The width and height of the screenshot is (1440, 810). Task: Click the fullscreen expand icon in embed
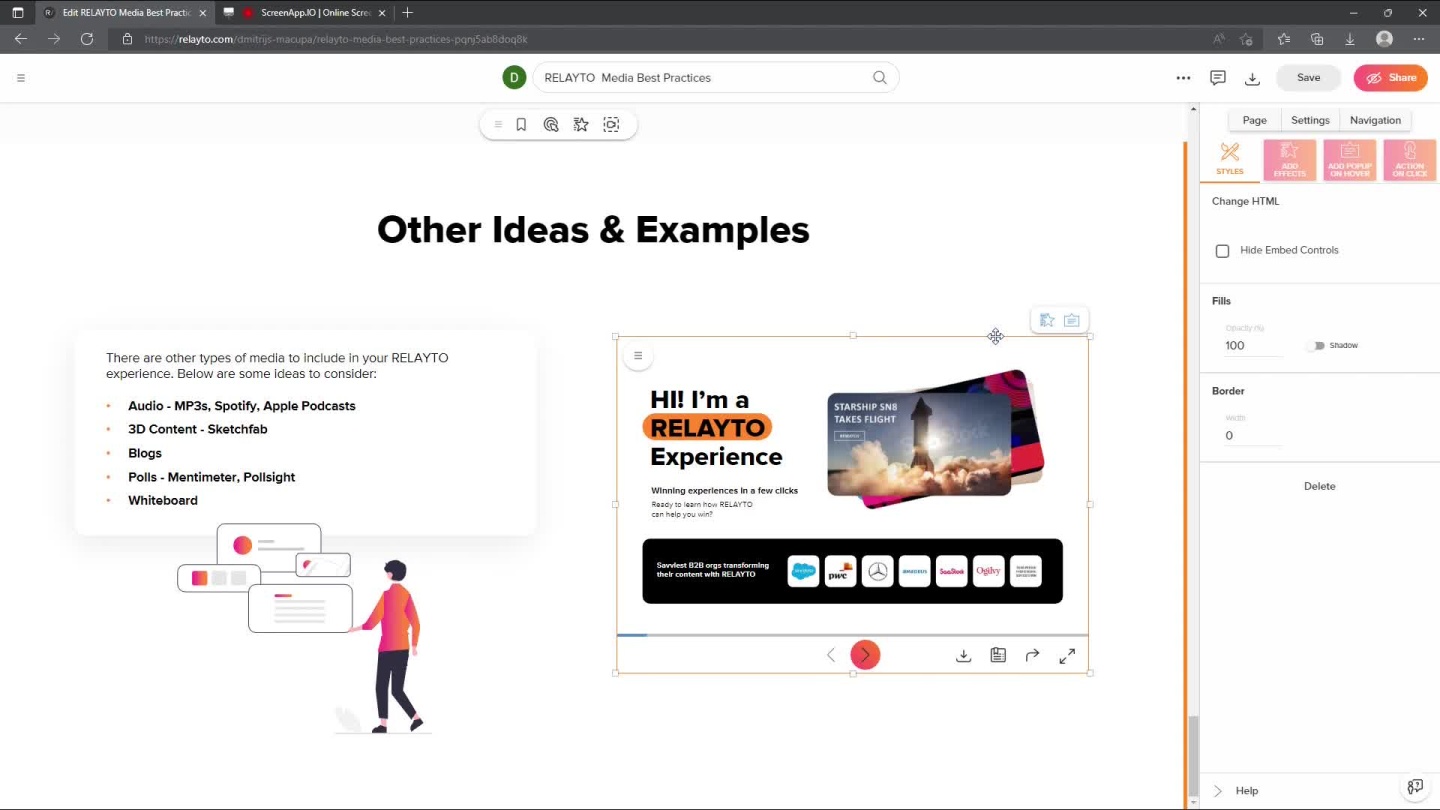pos(1067,656)
